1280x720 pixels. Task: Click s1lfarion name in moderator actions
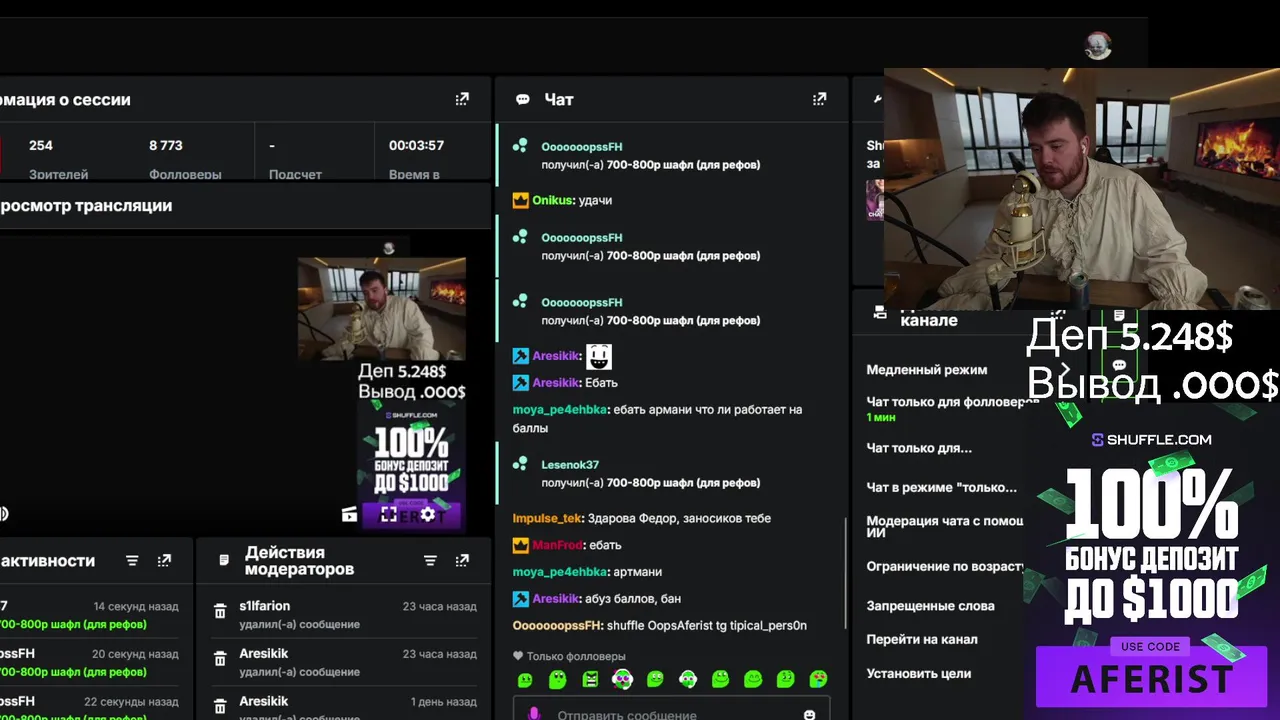click(x=264, y=606)
